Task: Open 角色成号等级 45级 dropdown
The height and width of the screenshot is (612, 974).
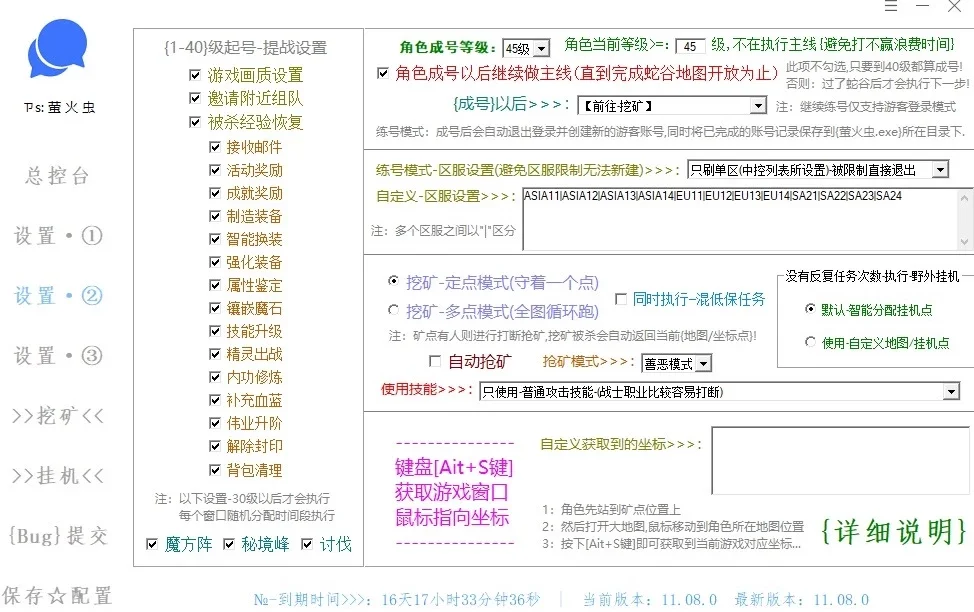Action: pos(526,48)
